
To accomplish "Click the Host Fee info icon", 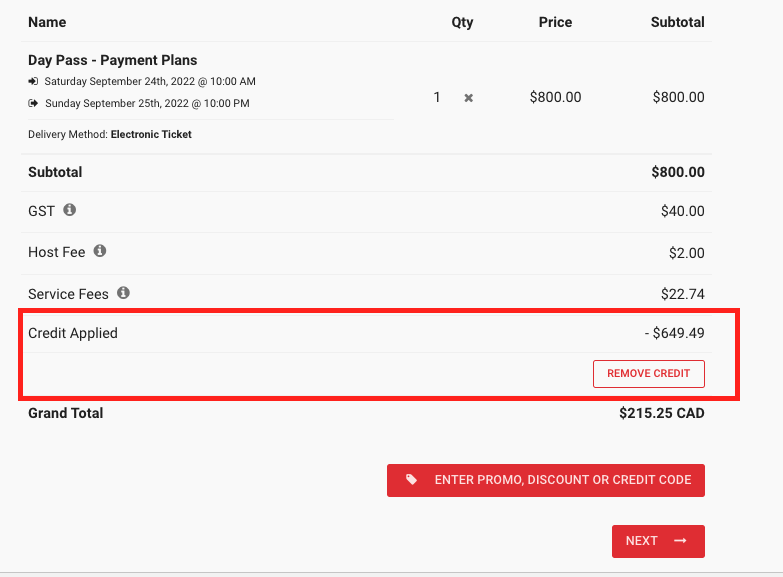I will tap(100, 251).
